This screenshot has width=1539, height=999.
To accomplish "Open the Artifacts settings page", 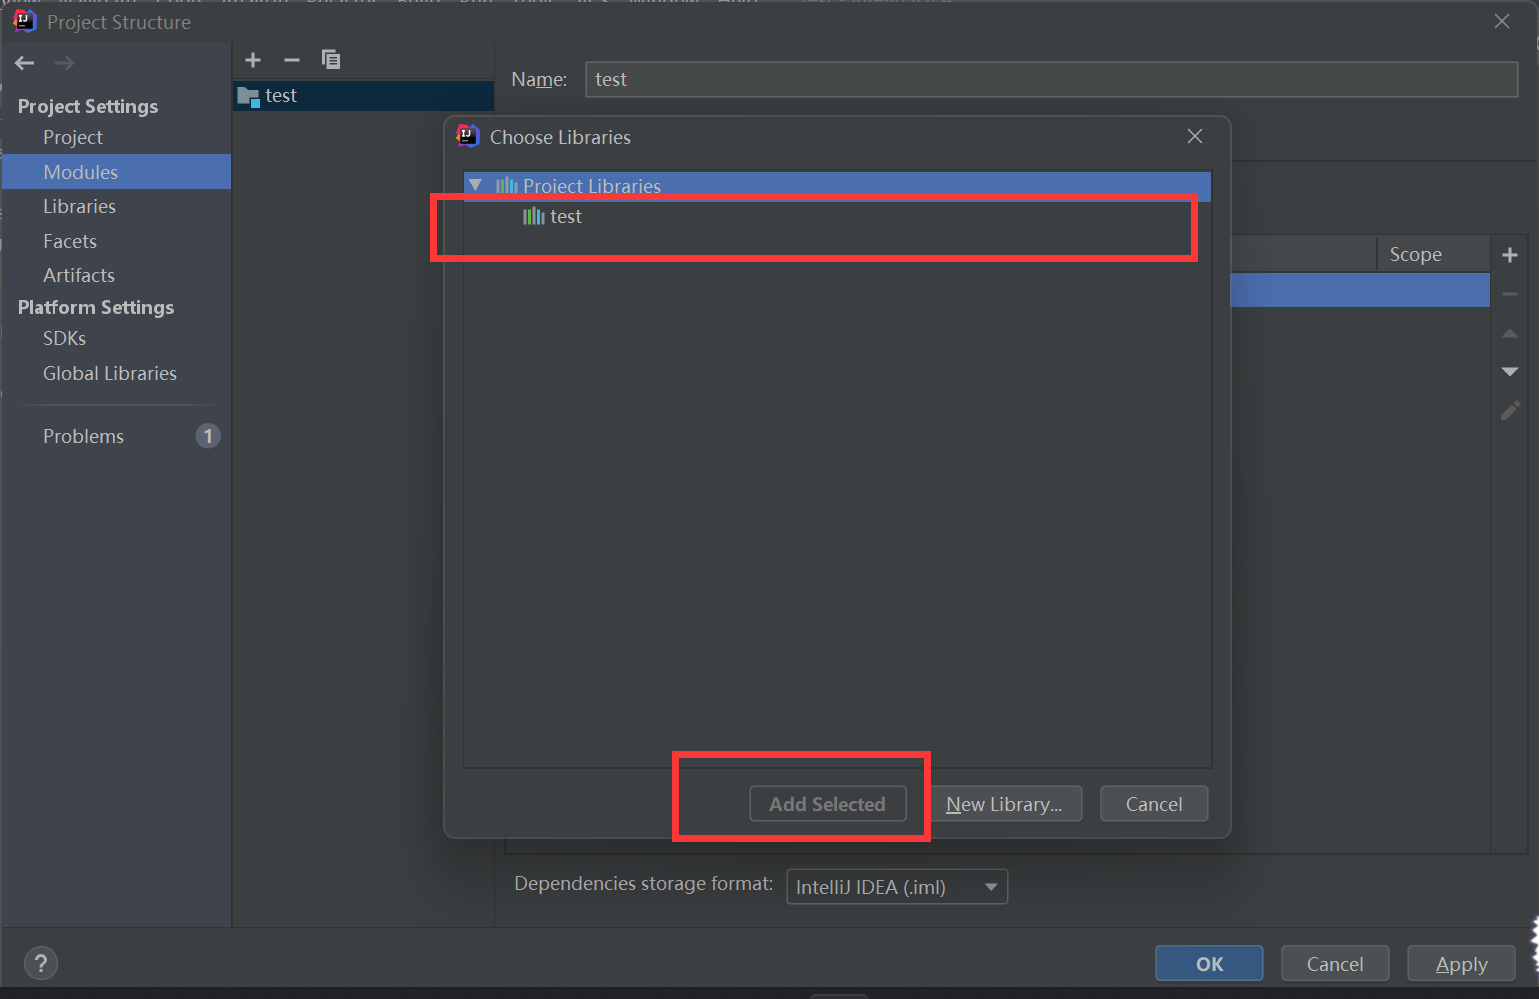I will tap(79, 275).
